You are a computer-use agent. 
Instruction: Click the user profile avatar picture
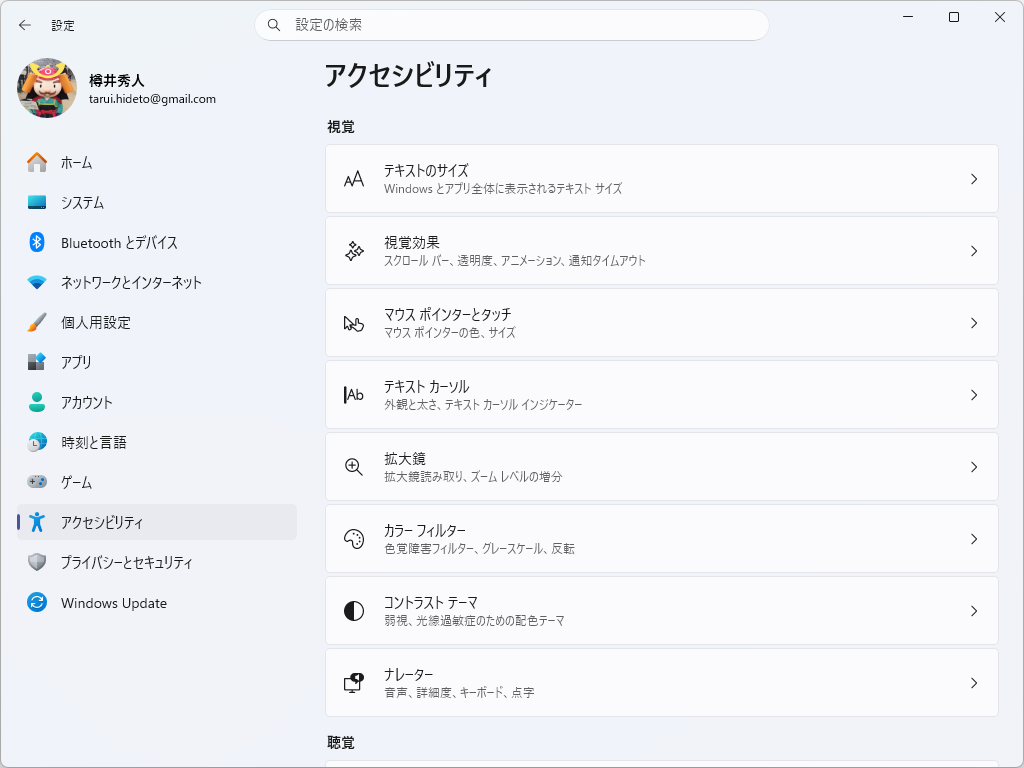(x=47, y=88)
